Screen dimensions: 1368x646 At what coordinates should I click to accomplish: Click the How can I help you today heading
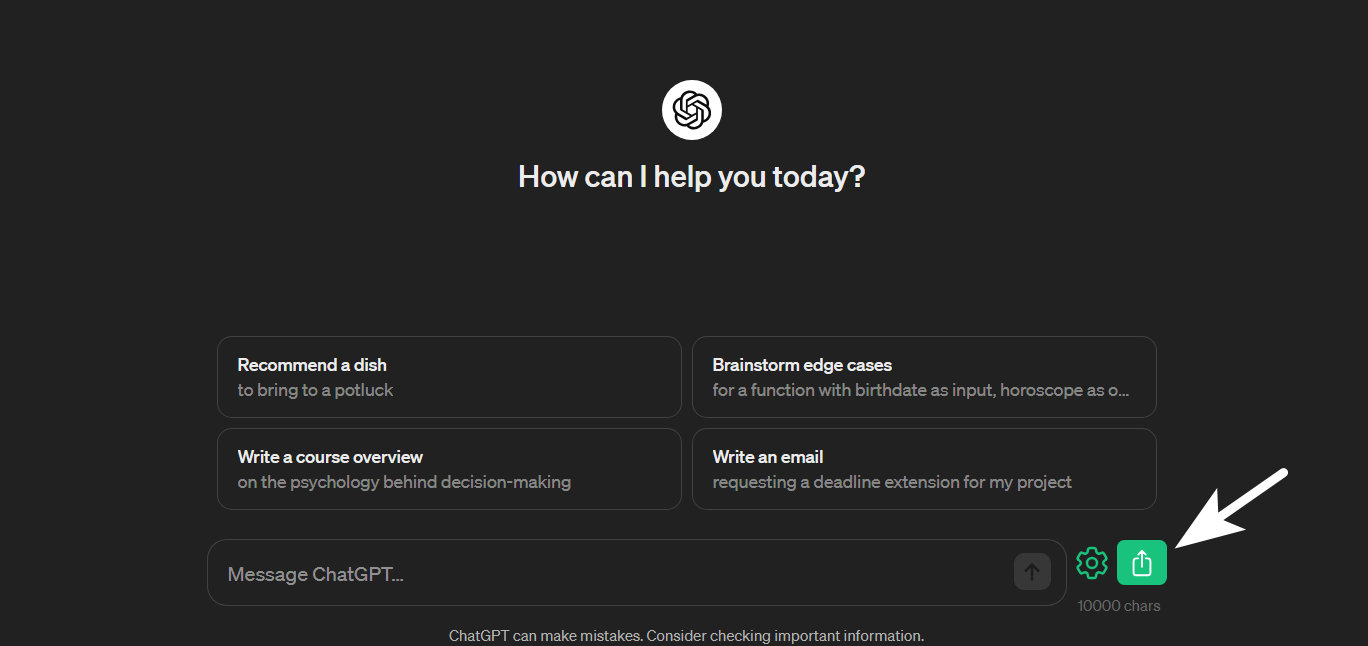(691, 177)
